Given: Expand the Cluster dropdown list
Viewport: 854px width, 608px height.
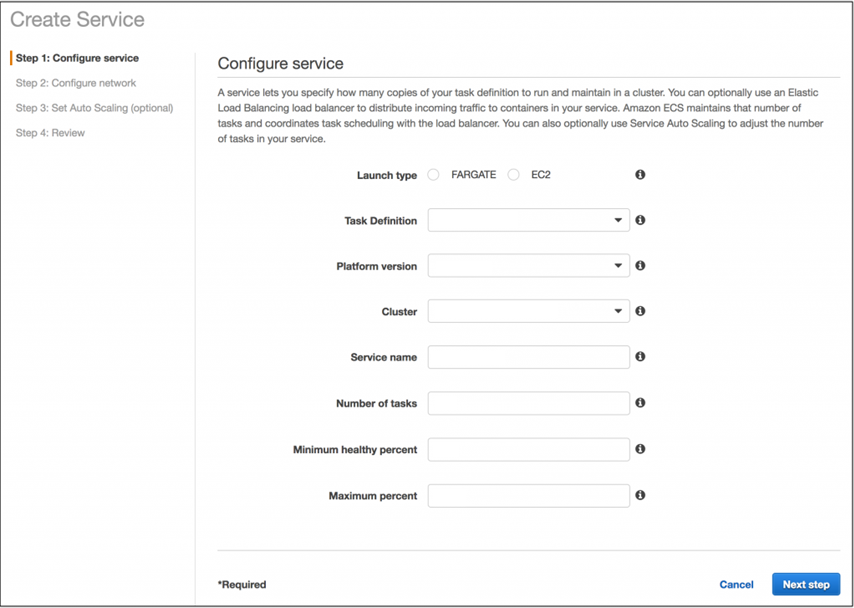Looking at the screenshot, I should coord(528,311).
